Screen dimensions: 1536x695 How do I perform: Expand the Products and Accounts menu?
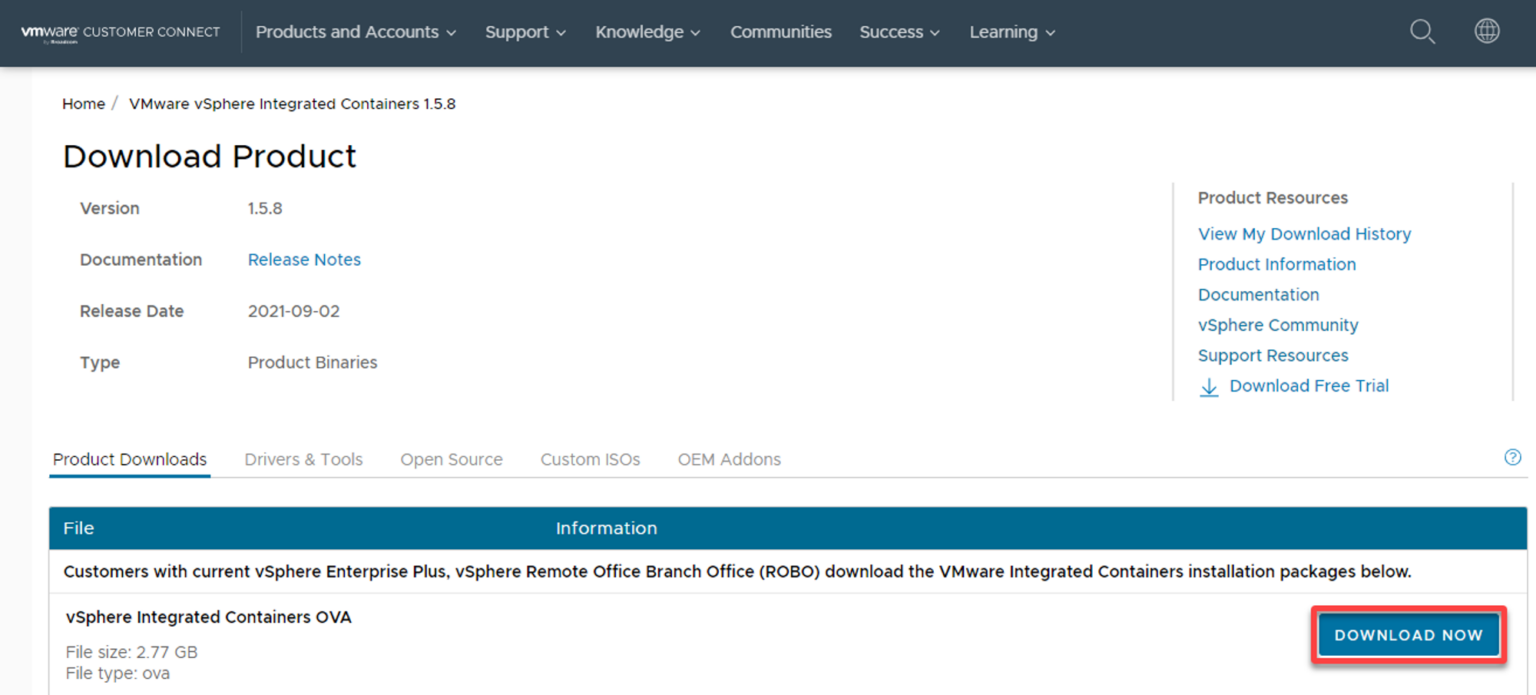tap(355, 31)
